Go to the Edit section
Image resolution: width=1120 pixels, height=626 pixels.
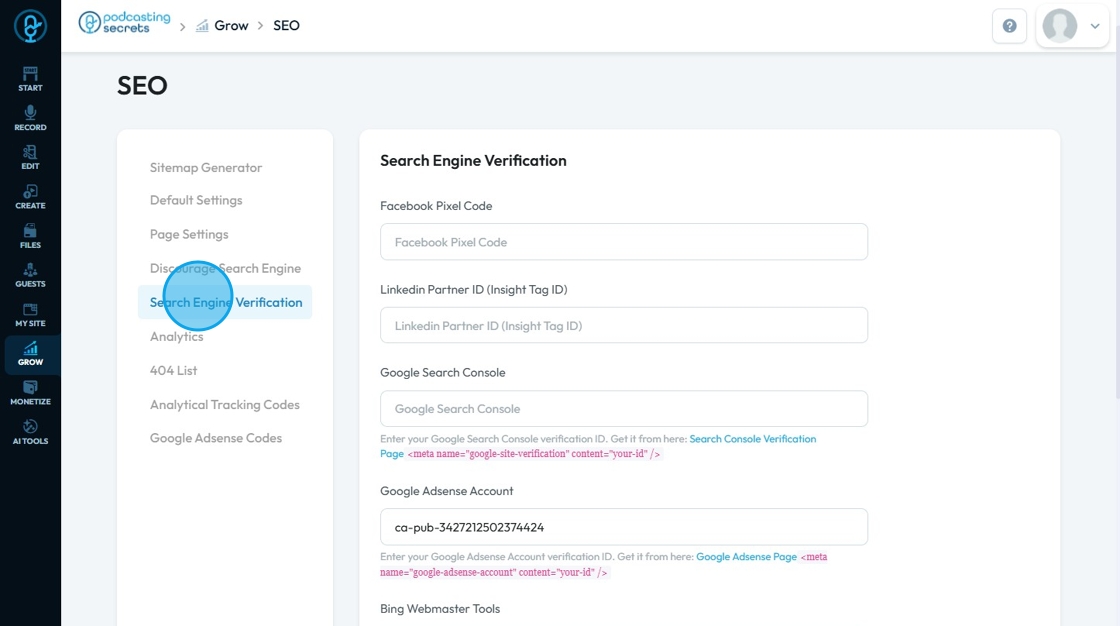pos(30,157)
